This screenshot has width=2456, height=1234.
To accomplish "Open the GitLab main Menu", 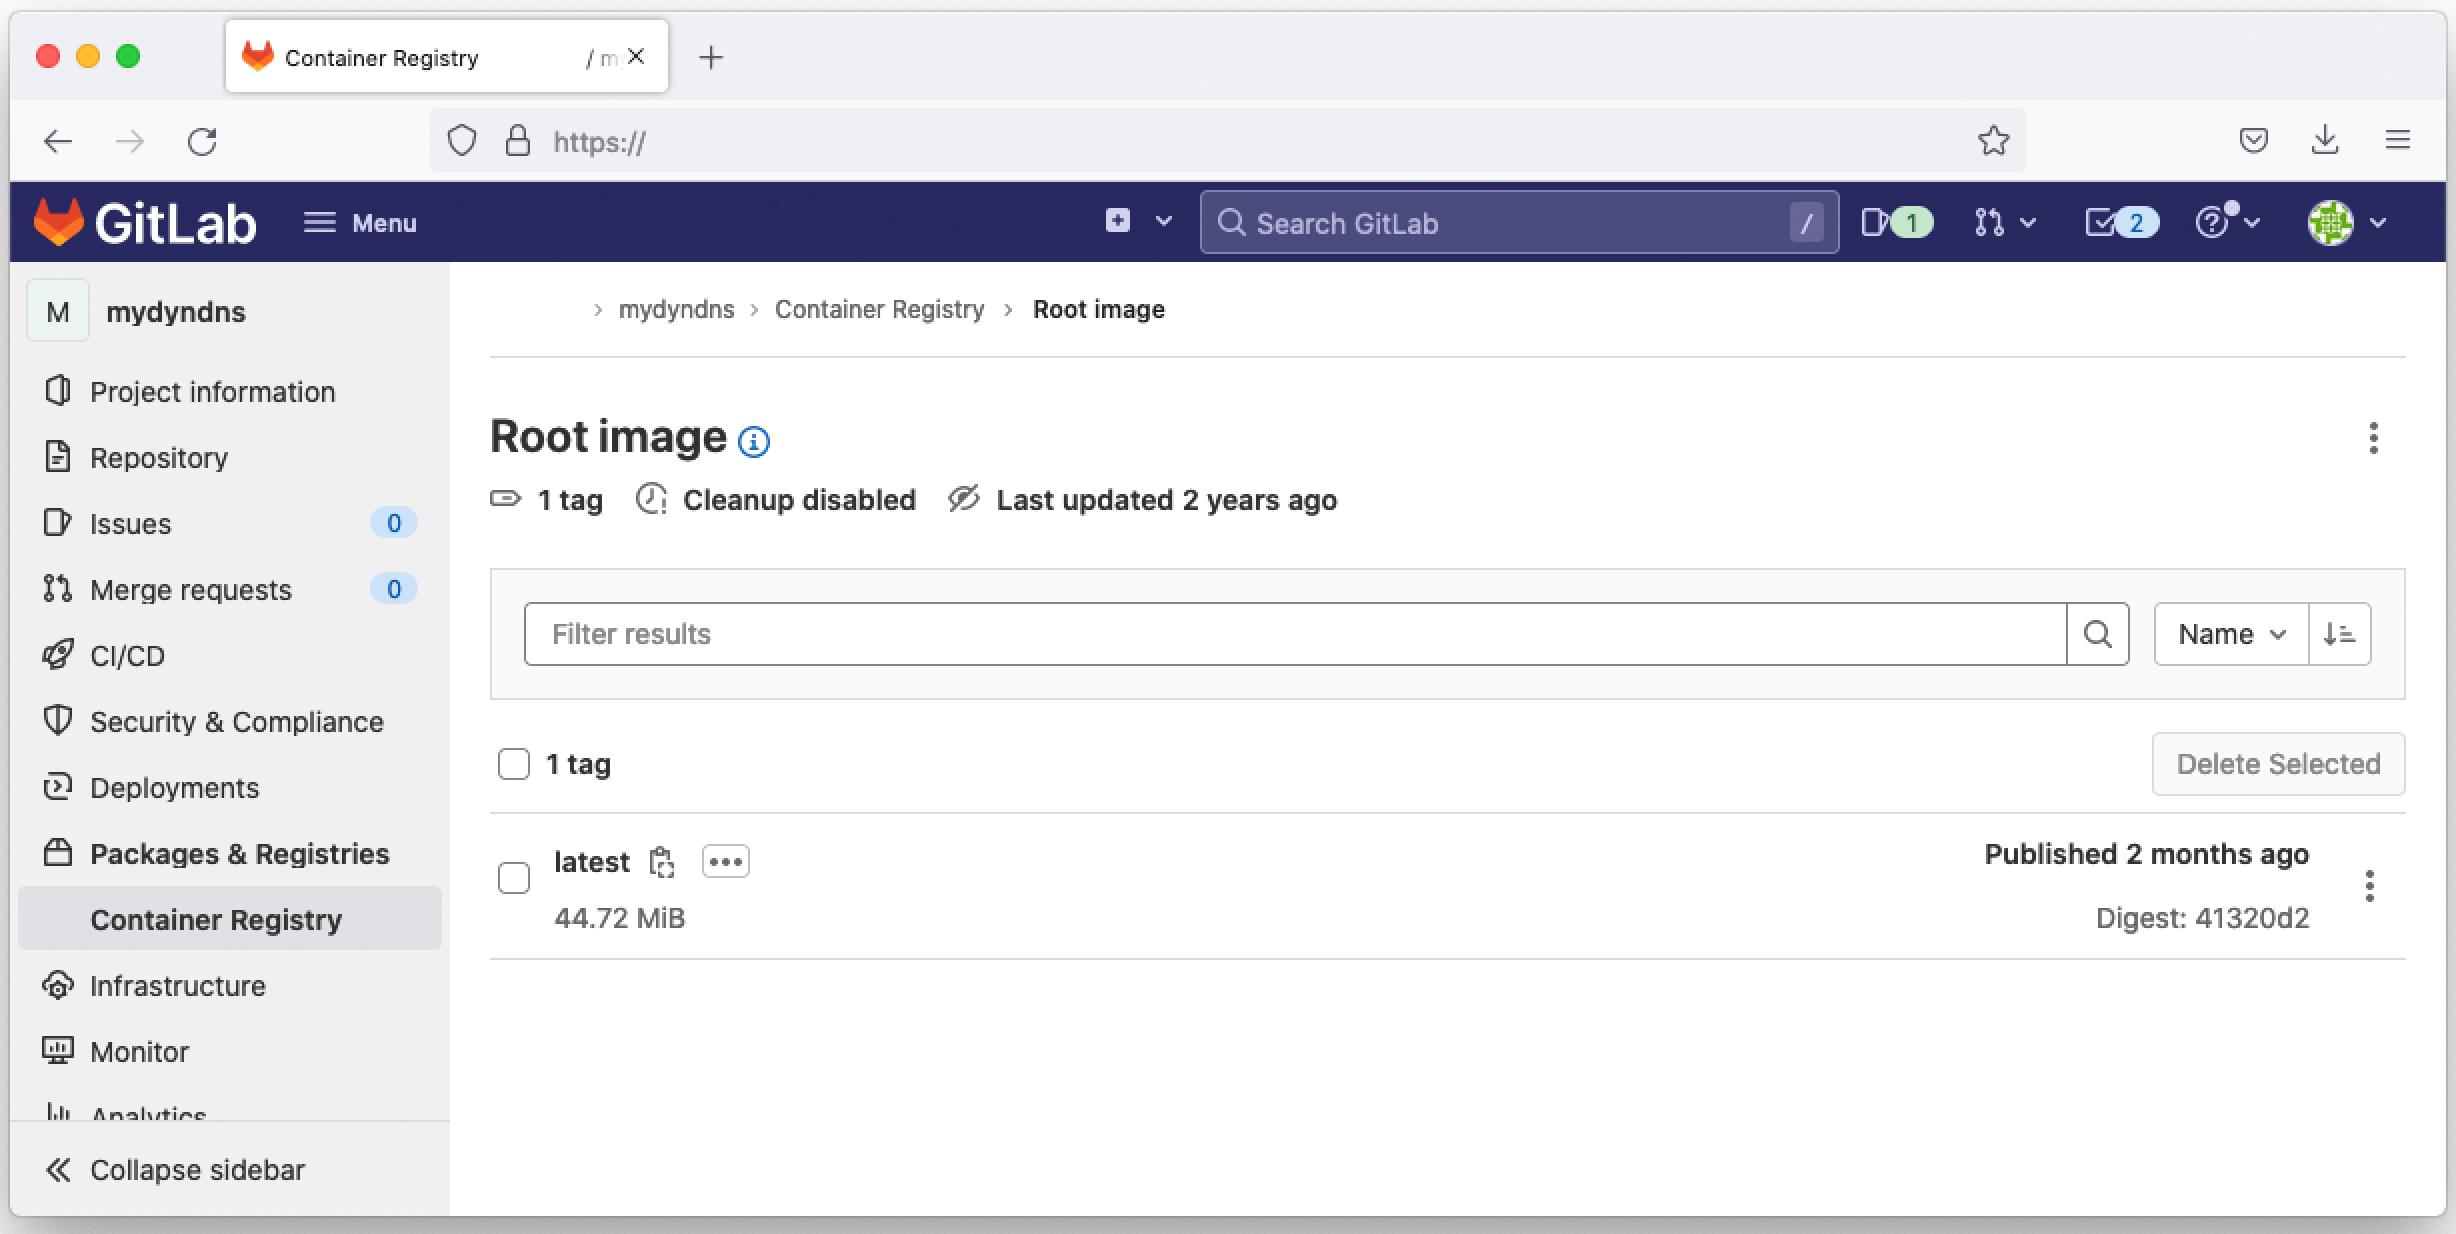I will point(360,222).
